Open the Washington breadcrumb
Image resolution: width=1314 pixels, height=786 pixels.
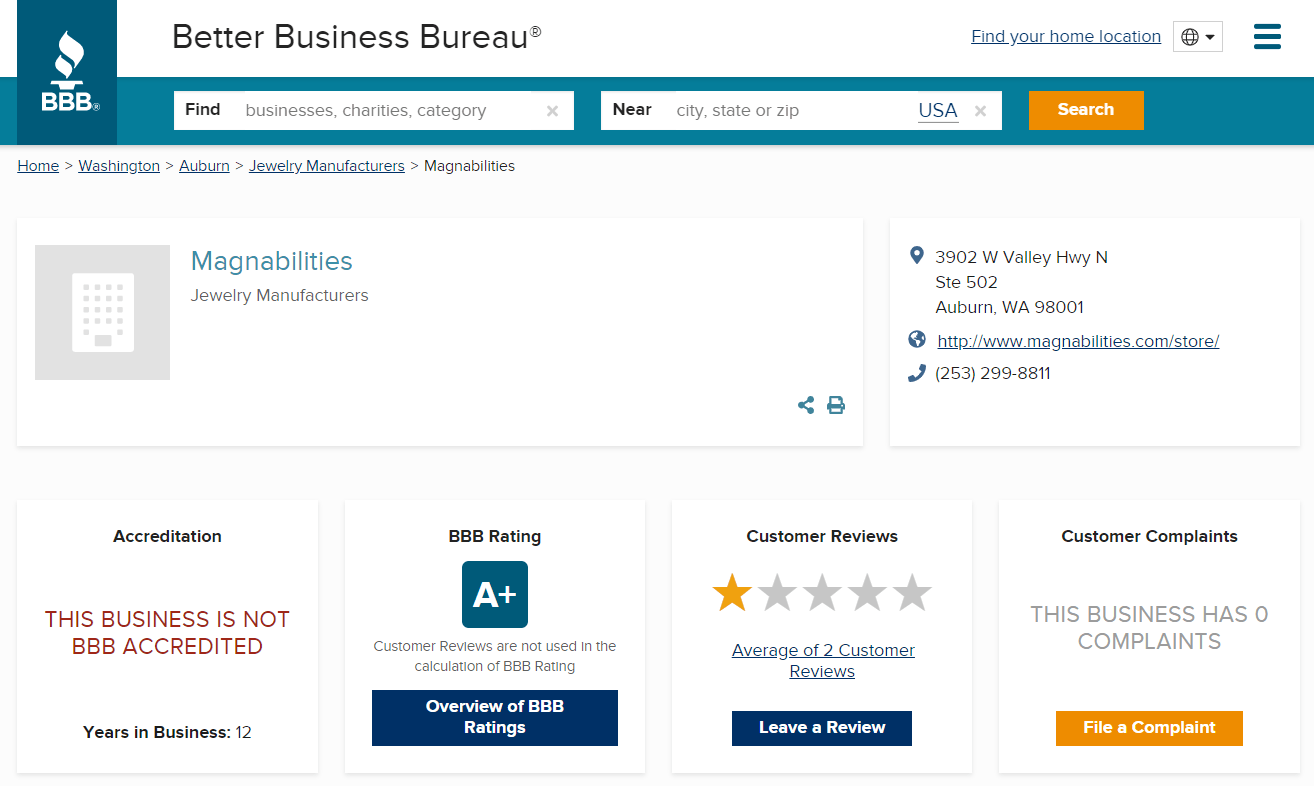tap(119, 166)
